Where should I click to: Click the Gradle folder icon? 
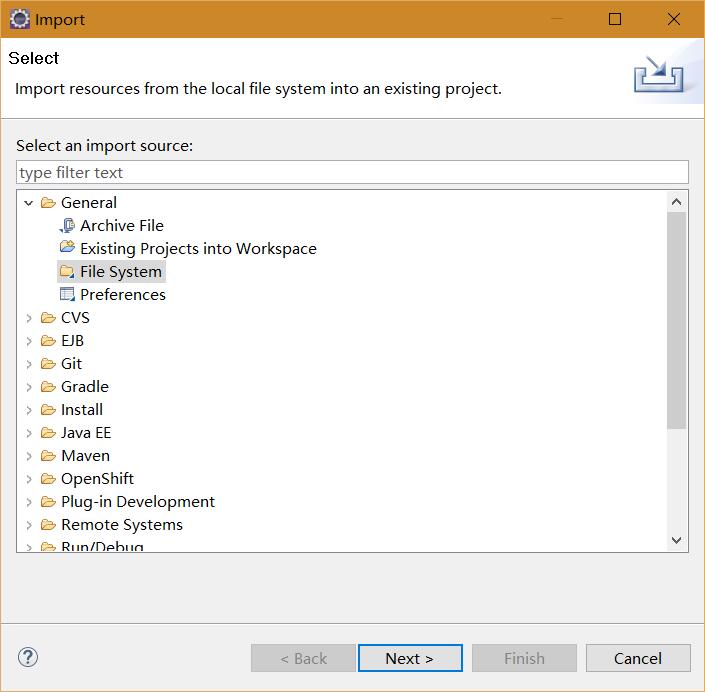tap(48, 387)
